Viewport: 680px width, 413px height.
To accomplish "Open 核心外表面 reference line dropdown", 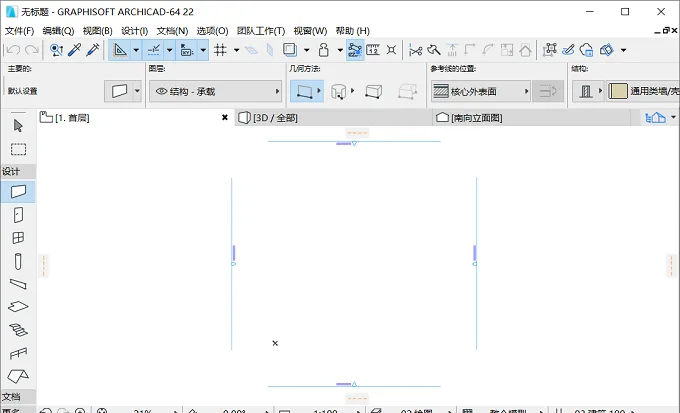I will 481,92.
